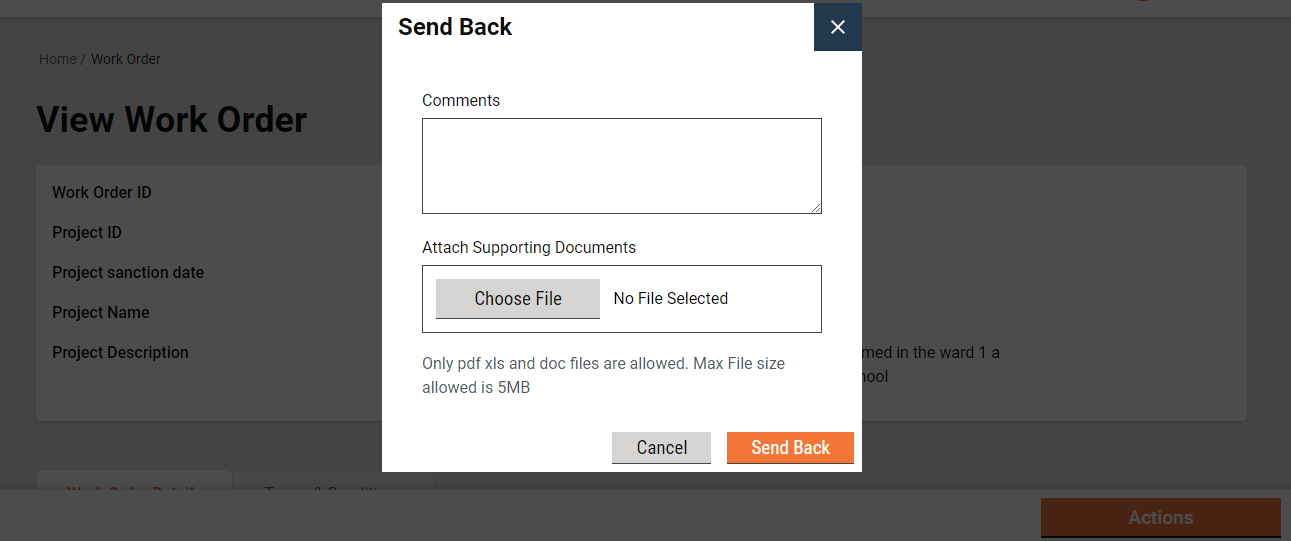
Task: Click into the Comments text area
Action: click(621, 165)
